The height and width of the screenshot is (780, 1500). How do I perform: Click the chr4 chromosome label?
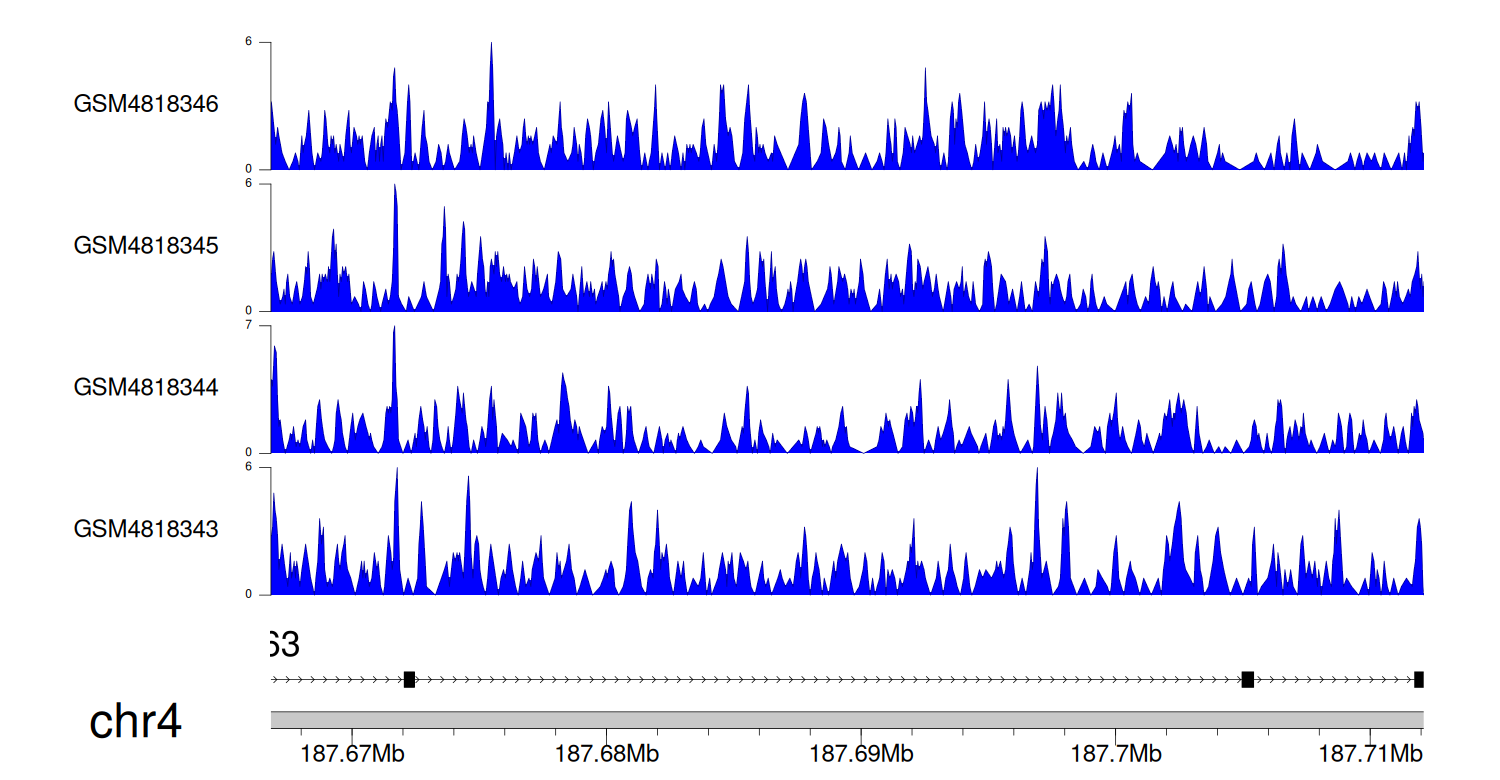click(135, 722)
